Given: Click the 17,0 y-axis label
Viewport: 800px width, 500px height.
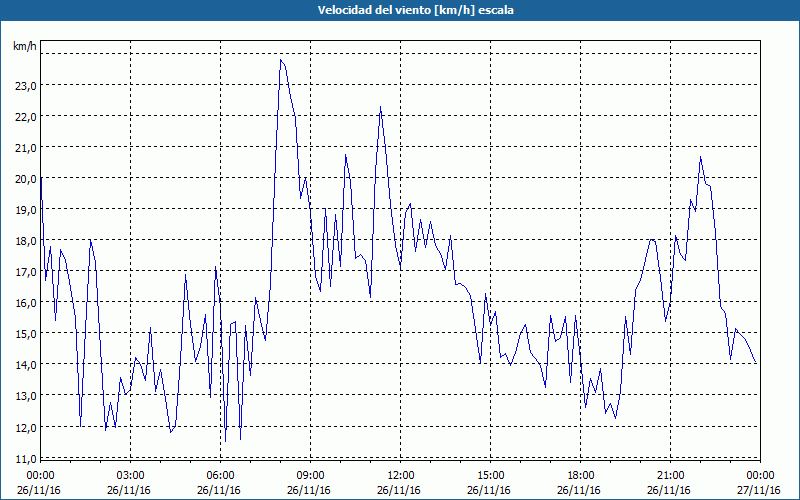Looking at the screenshot, I should (x=26, y=272).
